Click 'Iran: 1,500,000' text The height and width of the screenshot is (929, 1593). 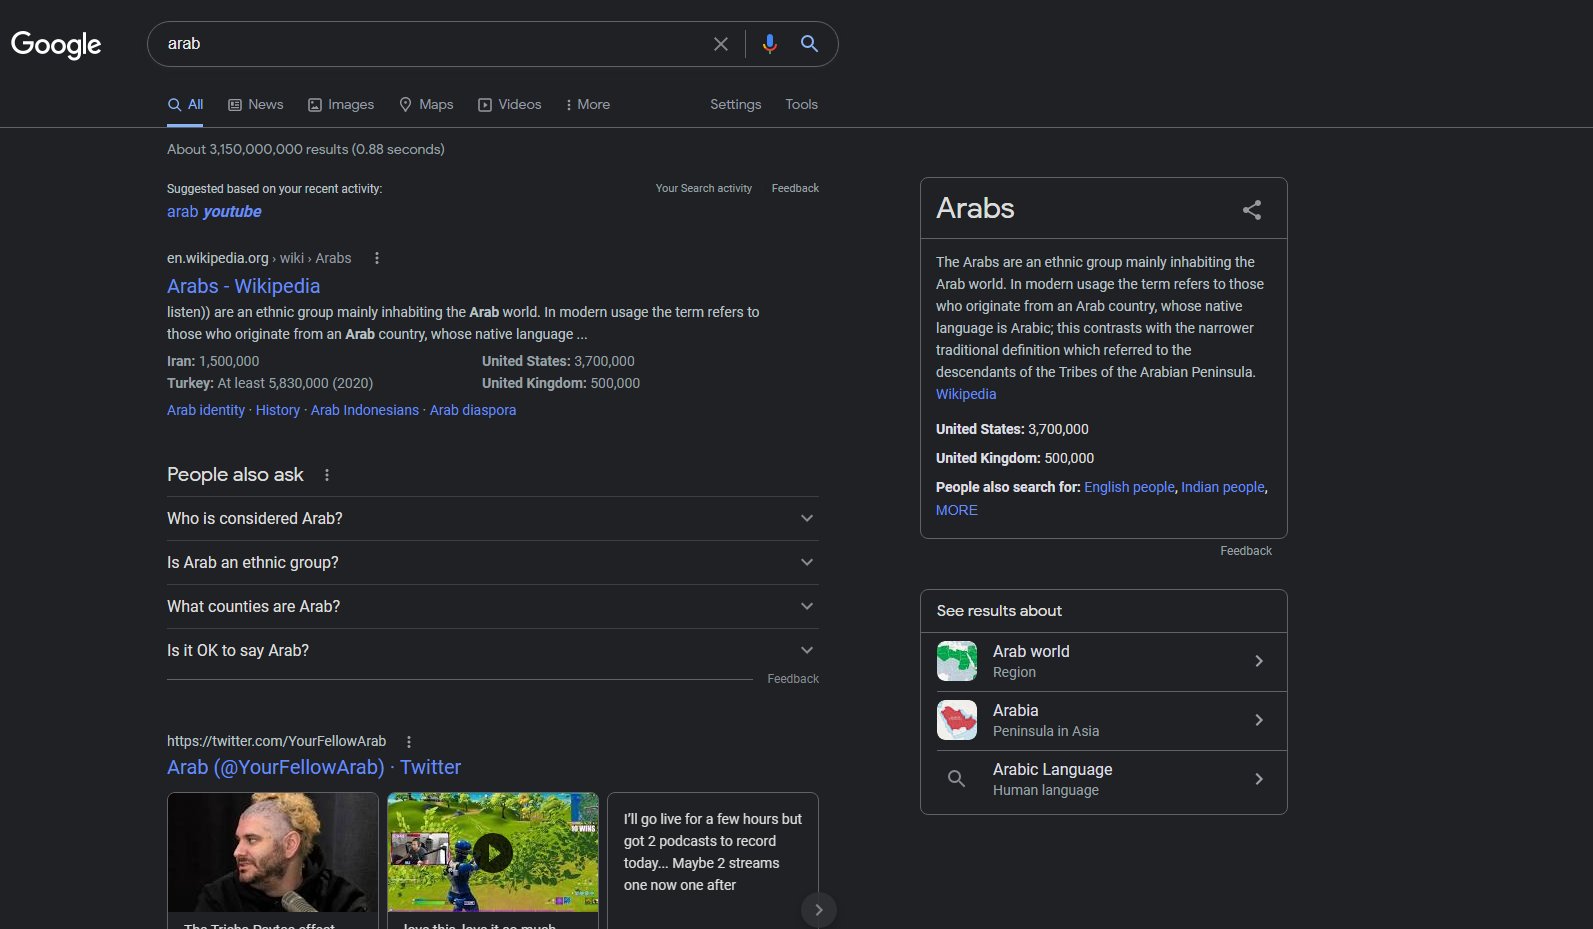click(213, 361)
